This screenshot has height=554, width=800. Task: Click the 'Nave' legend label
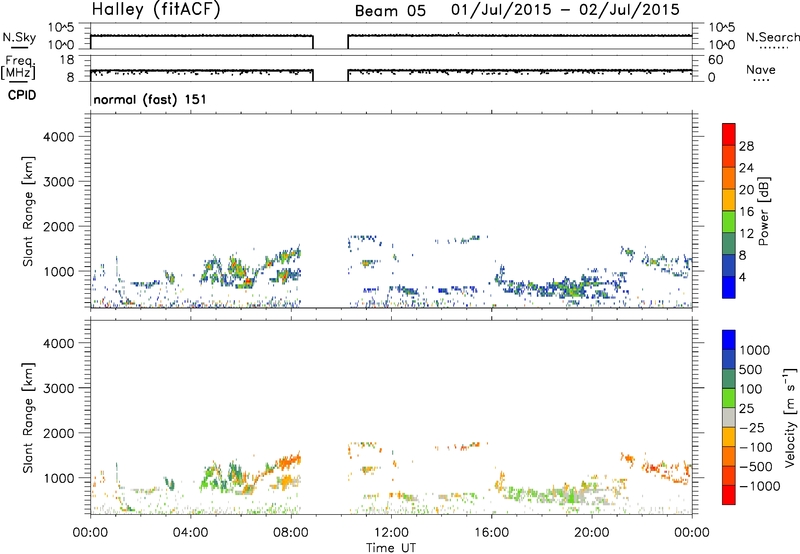pyautogui.click(x=760, y=69)
